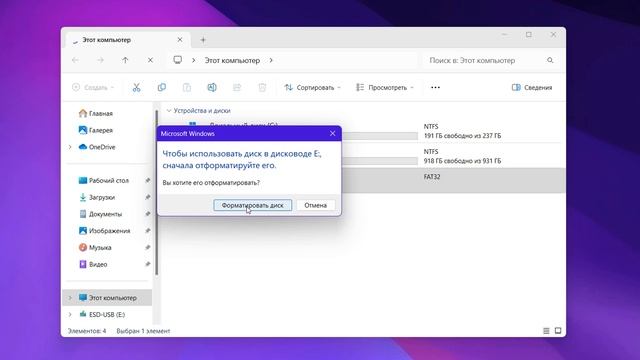
Task: Click the search magnifier icon
Action: tap(550, 60)
